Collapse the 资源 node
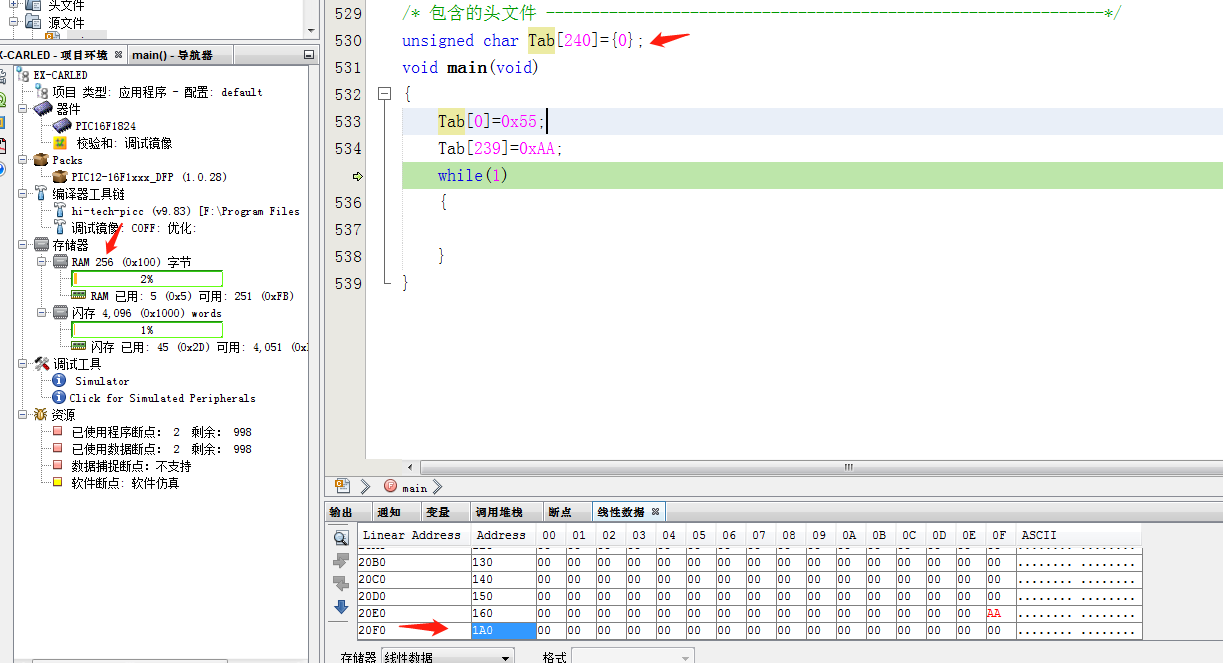The height and width of the screenshot is (663, 1223). click(x=23, y=414)
